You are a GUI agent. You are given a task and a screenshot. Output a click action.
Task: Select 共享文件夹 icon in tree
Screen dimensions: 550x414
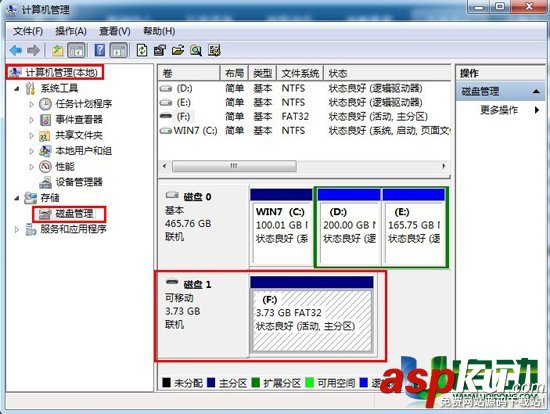[45, 135]
